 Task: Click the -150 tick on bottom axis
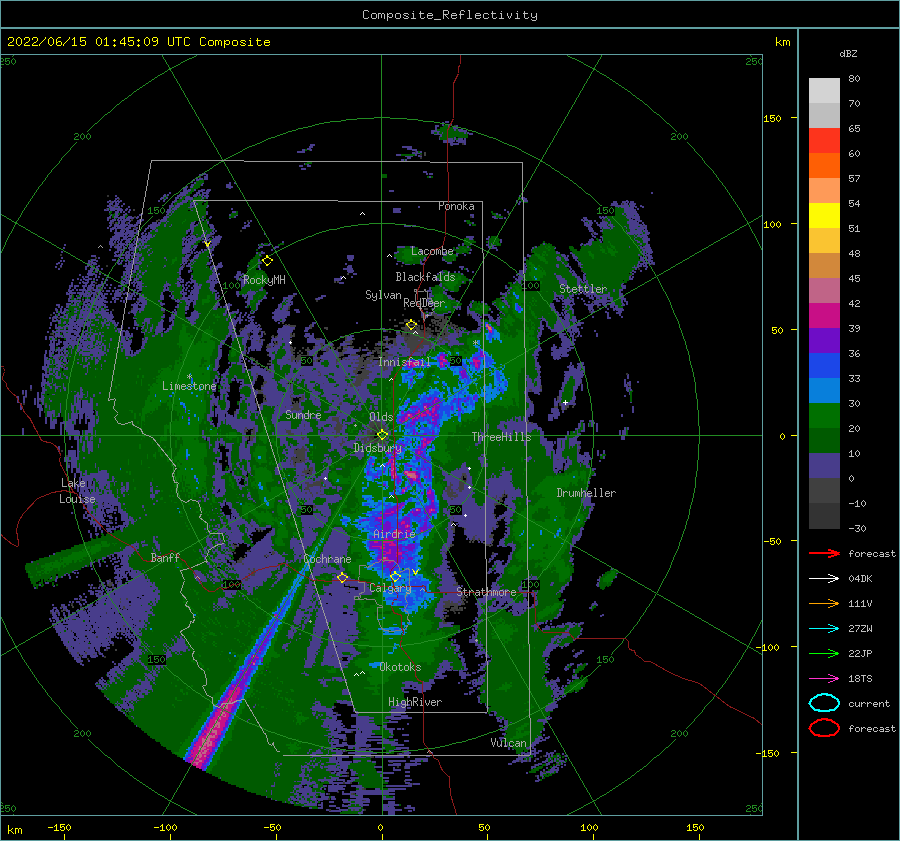(59, 828)
